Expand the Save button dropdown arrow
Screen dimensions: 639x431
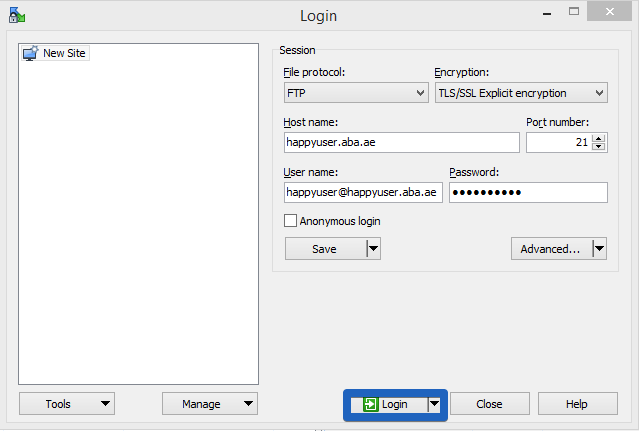pos(373,248)
